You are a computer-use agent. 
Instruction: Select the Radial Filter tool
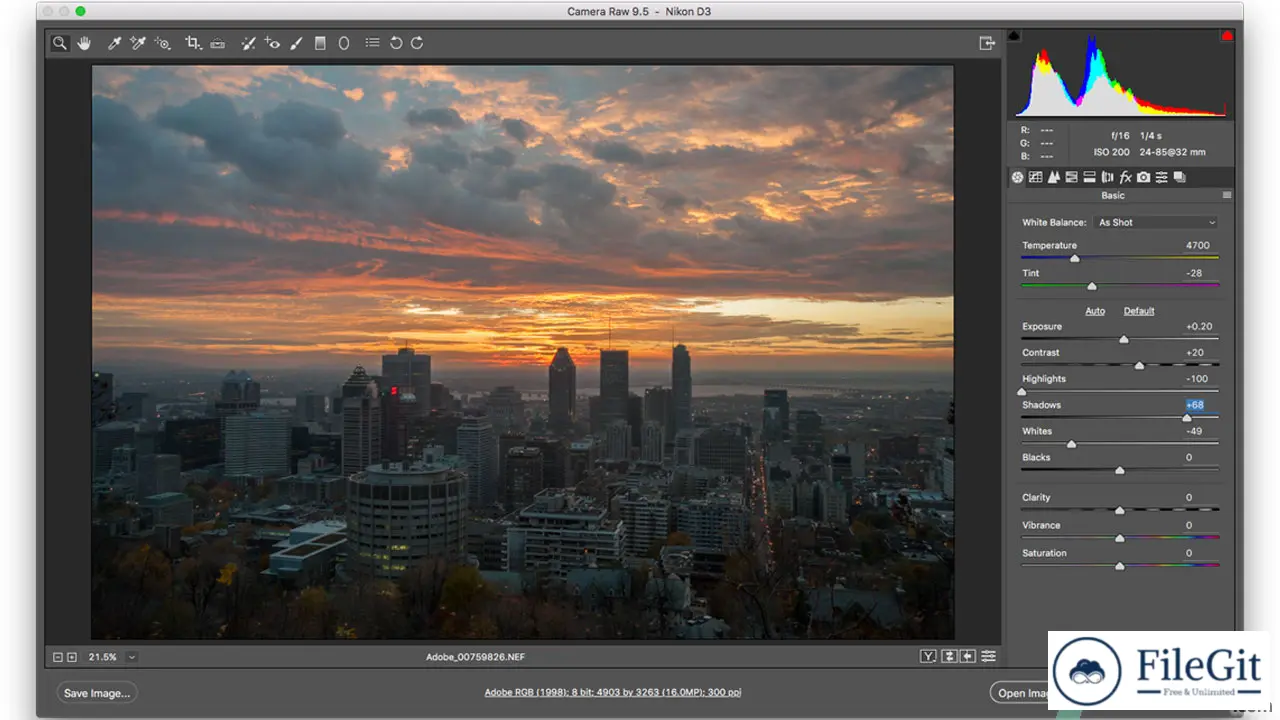tap(344, 43)
